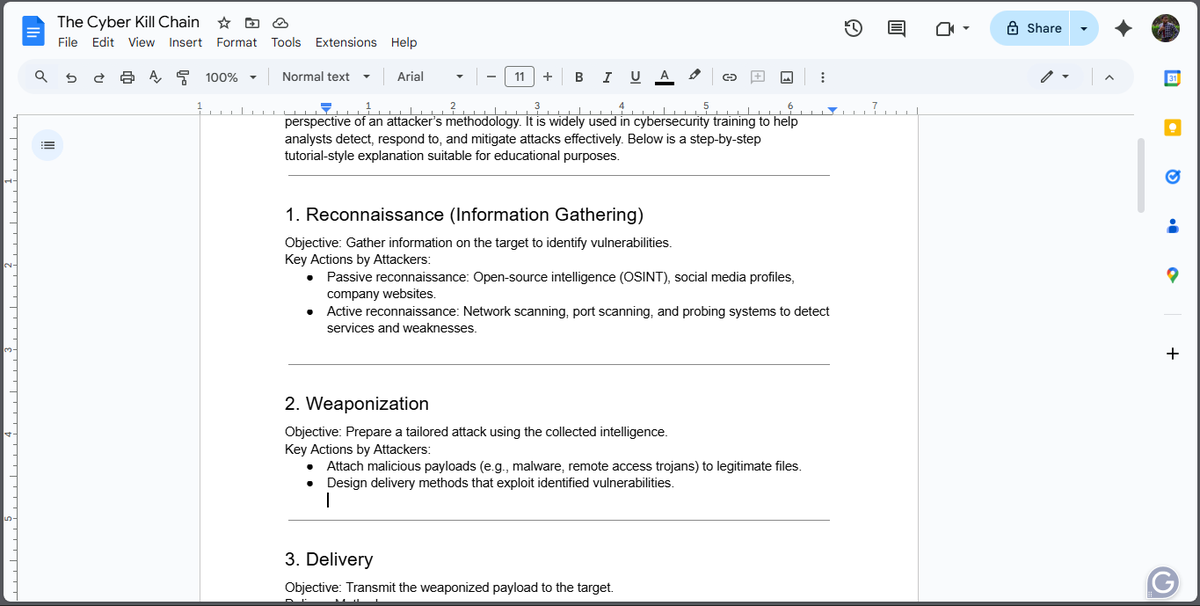Screen dimensions: 1200x606
Task: Toggle bold formatting
Action: [x=579, y=77]
